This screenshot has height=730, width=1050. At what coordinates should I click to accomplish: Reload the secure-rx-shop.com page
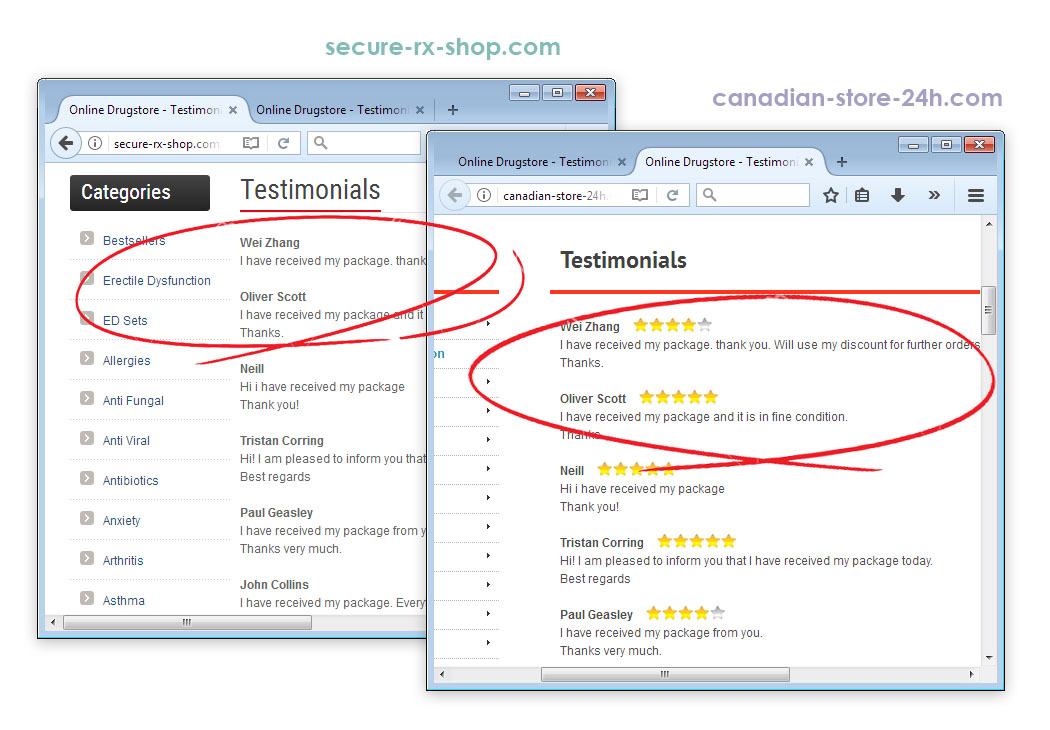coord(283,143)
